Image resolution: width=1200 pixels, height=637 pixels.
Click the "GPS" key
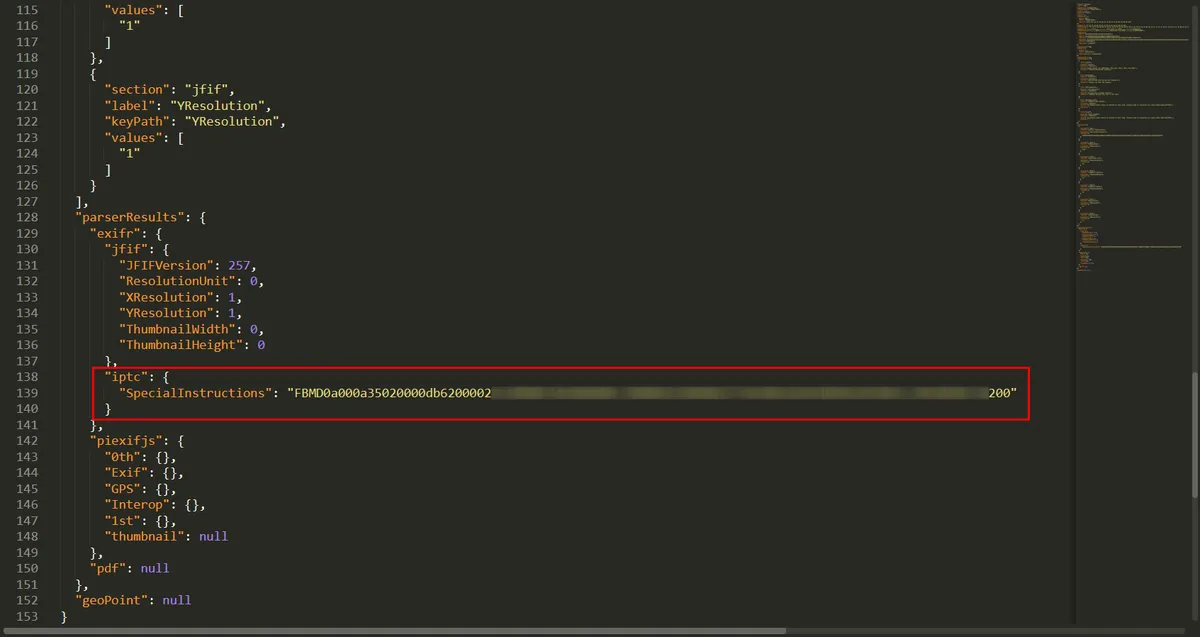pos(124,489)
